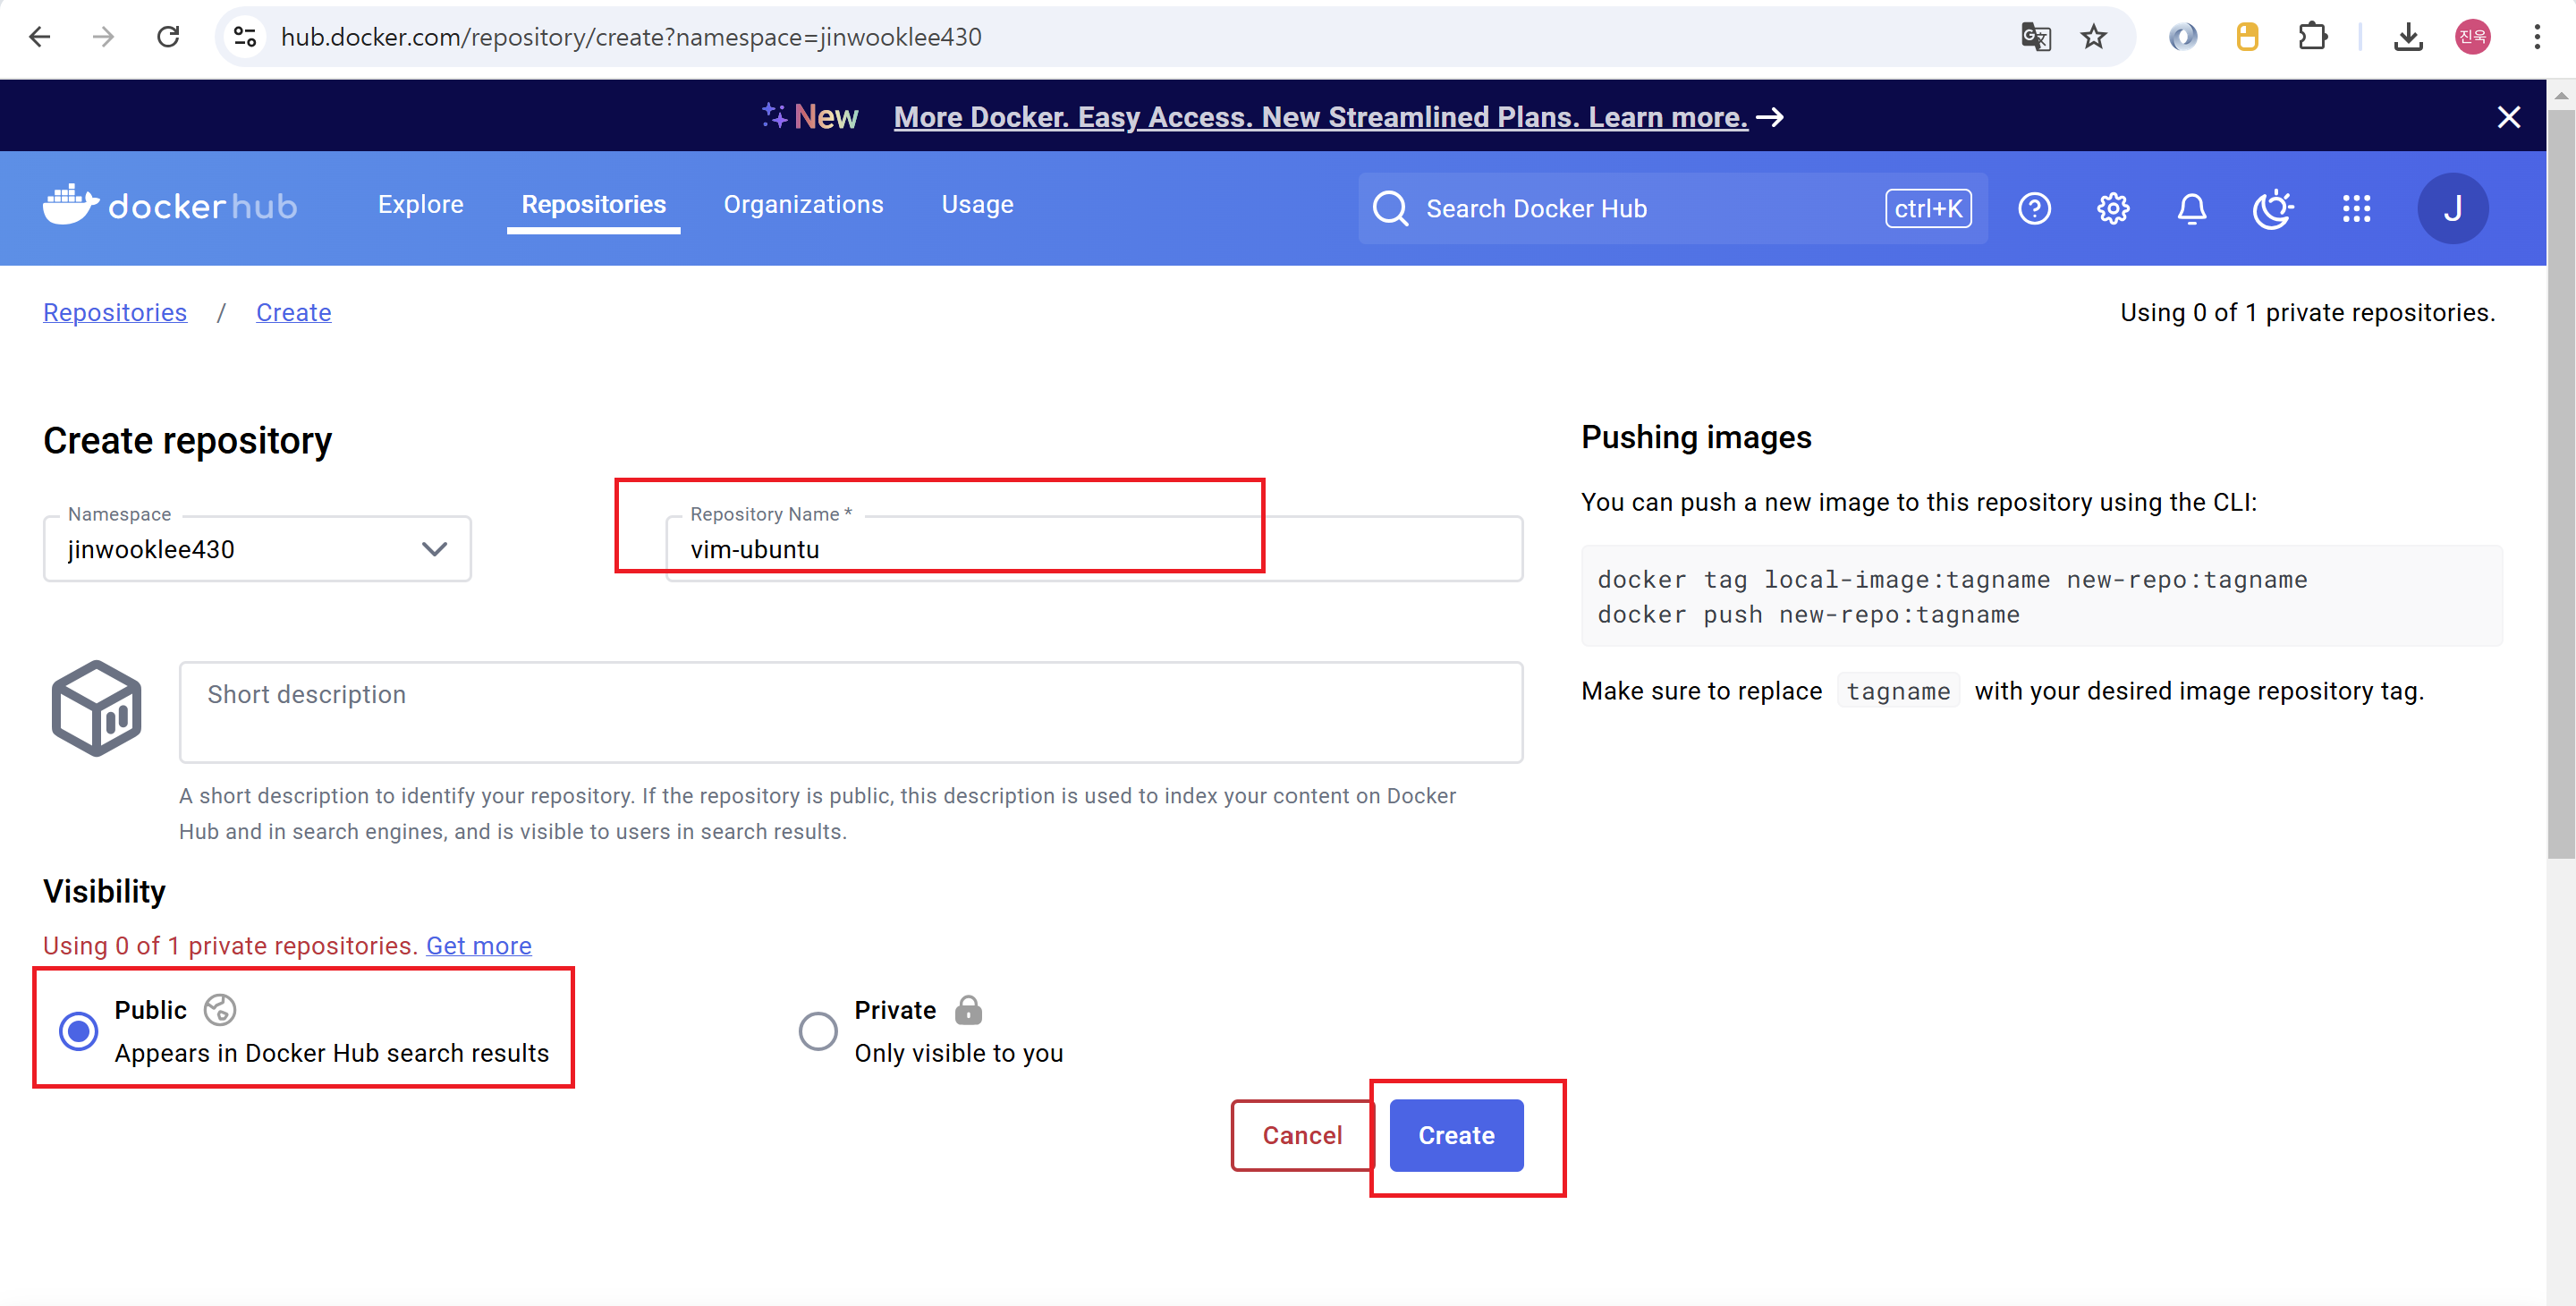
Task: Switch to the Explore tab
Action: pyautogui.click(x=420, y=204)
